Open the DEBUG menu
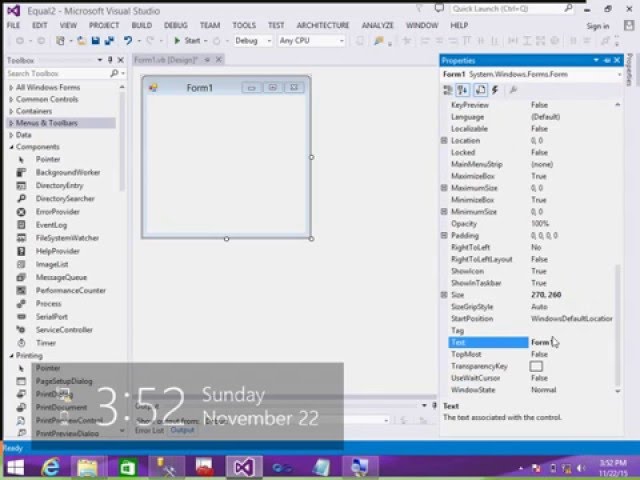This screenshot has width=640, height=480. click(x=176, y=25)
